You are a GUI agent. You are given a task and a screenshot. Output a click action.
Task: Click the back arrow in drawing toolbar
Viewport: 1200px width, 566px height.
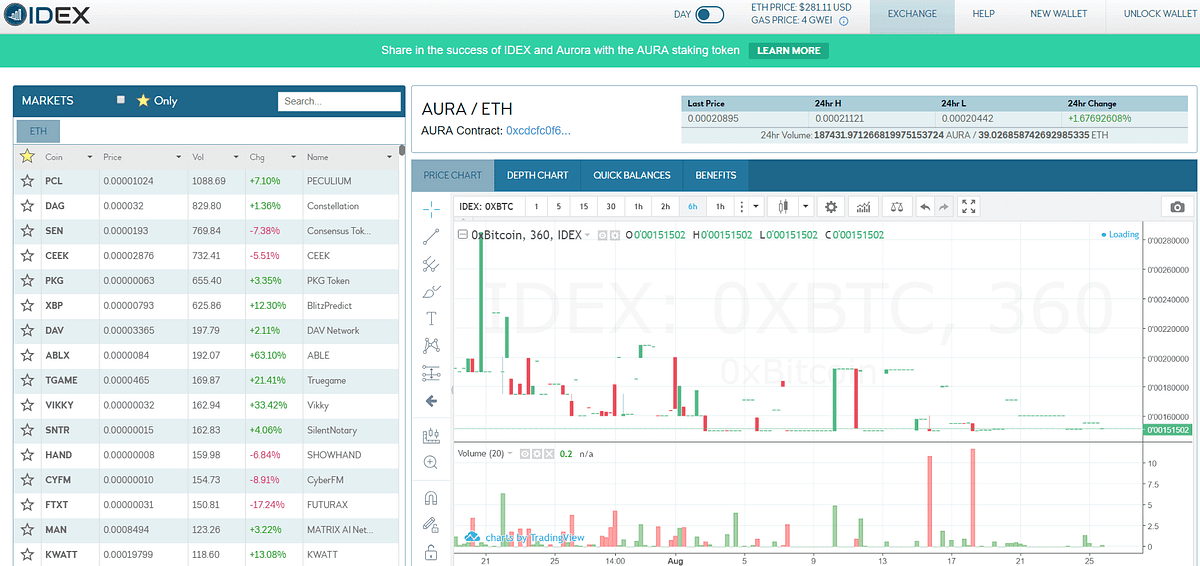click(x=431, y=401)
